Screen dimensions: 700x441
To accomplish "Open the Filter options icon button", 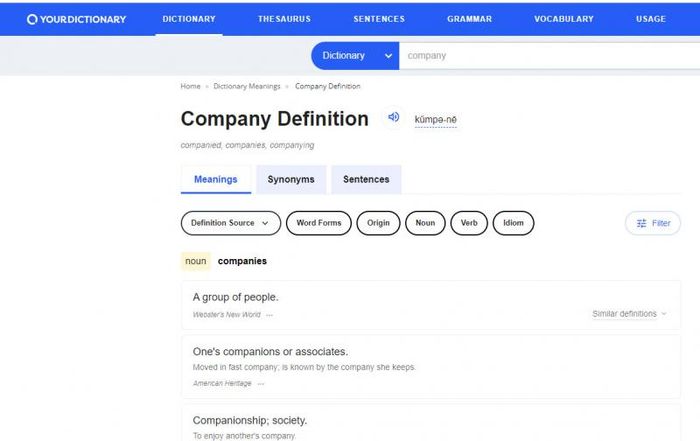I will (653, 223).
